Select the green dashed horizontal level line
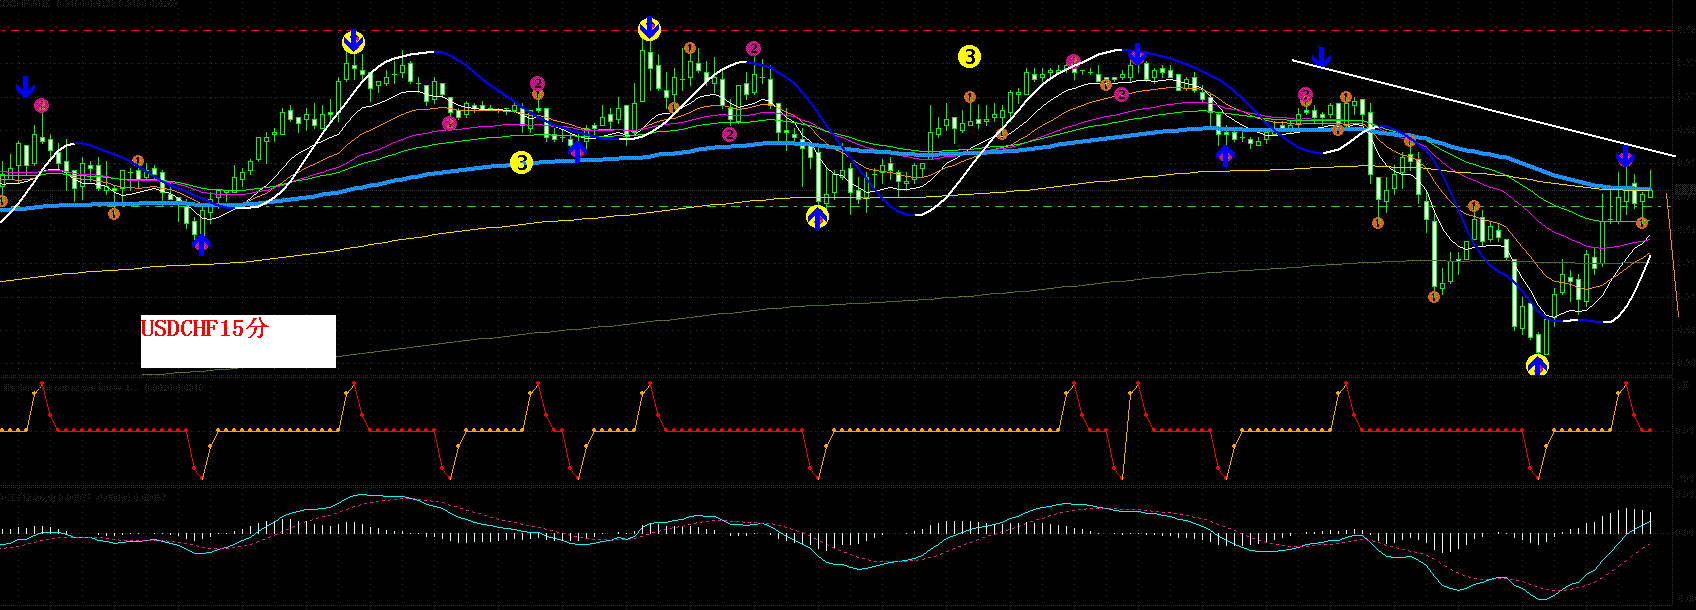Screen dimensions: 1696x610 [838, 207]
